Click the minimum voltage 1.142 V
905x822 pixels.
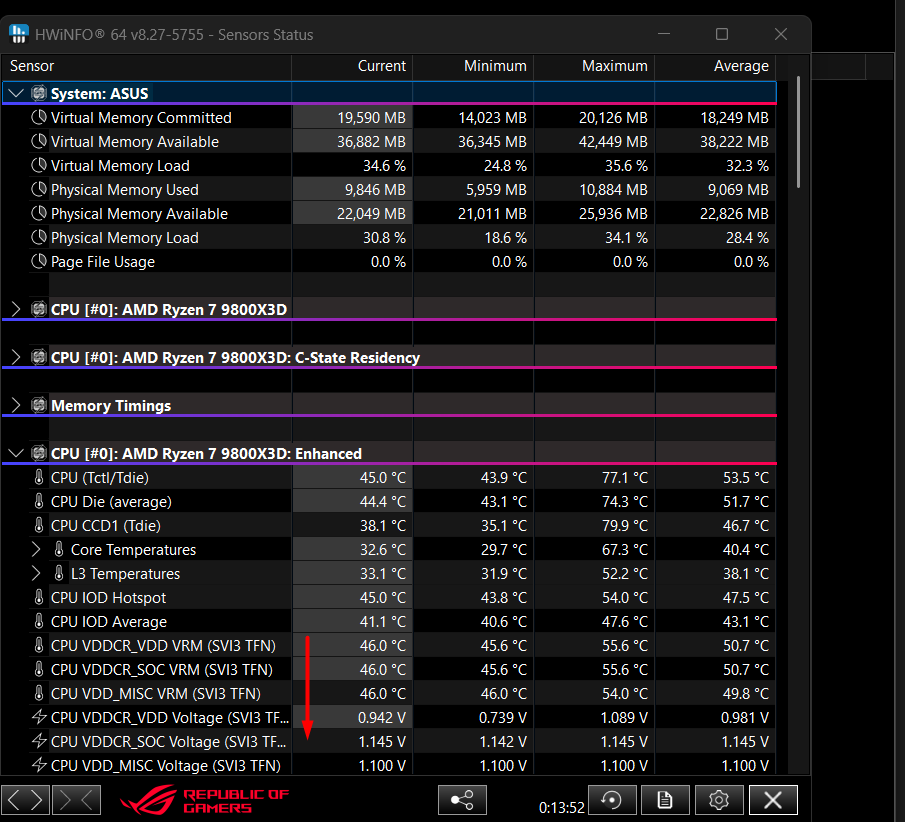[x=503, y=741]
